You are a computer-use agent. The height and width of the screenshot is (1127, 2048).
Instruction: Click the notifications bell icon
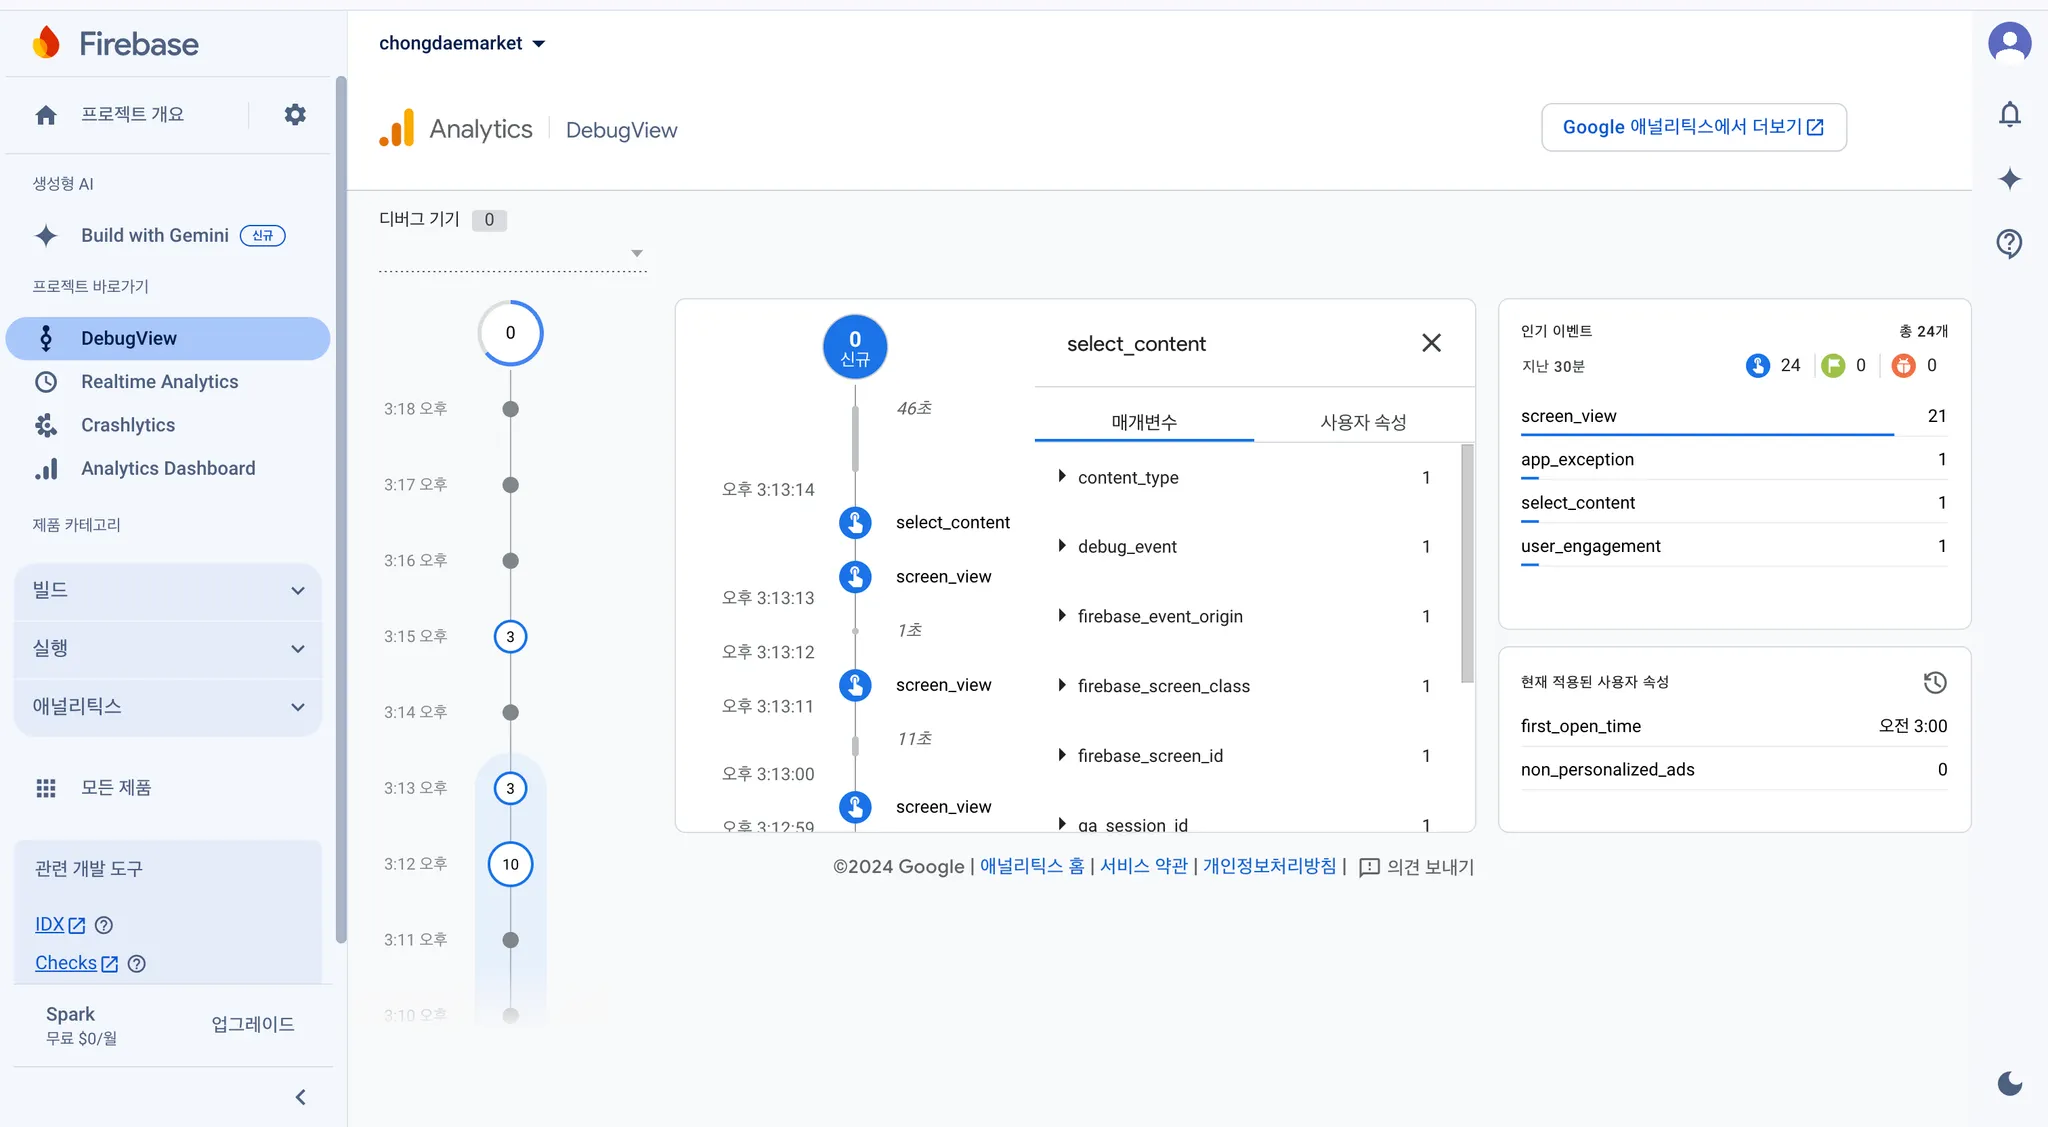(2010, 115)
